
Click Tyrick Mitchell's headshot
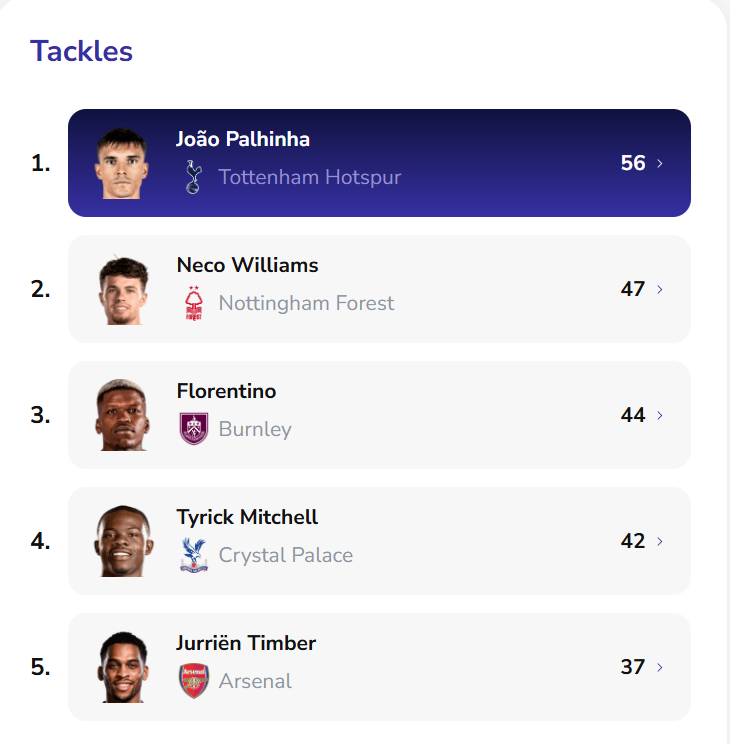coord(124,541)
